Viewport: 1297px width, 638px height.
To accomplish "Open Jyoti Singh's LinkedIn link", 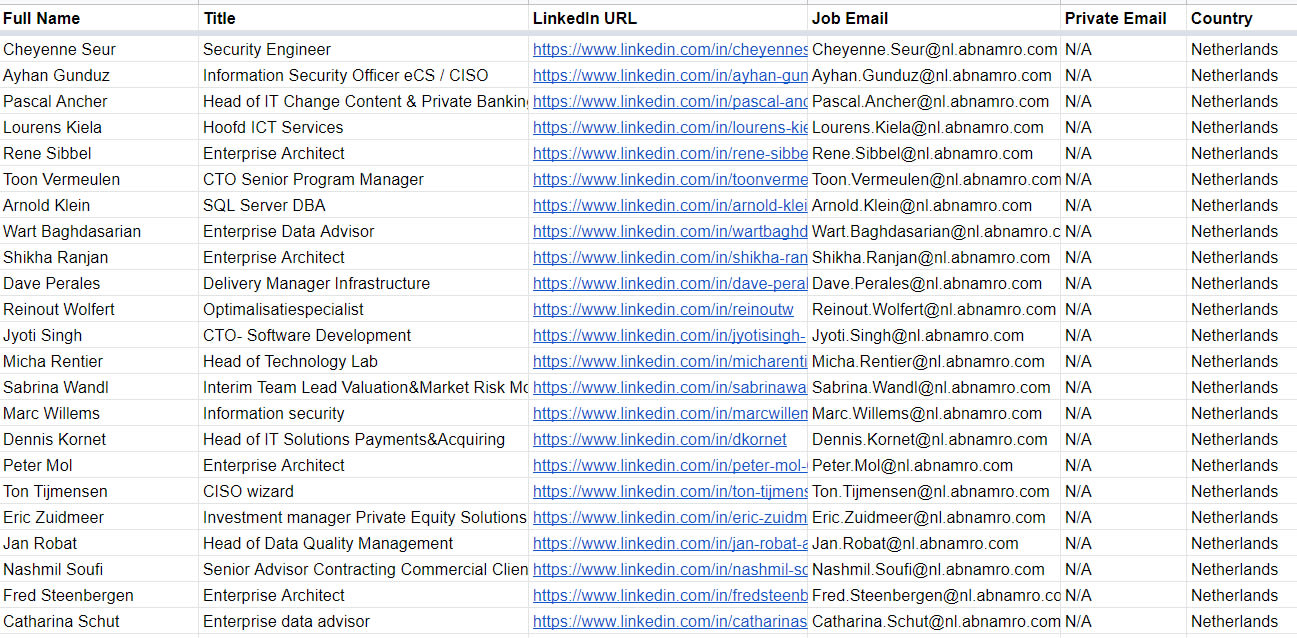I will [x=670, y=335].
